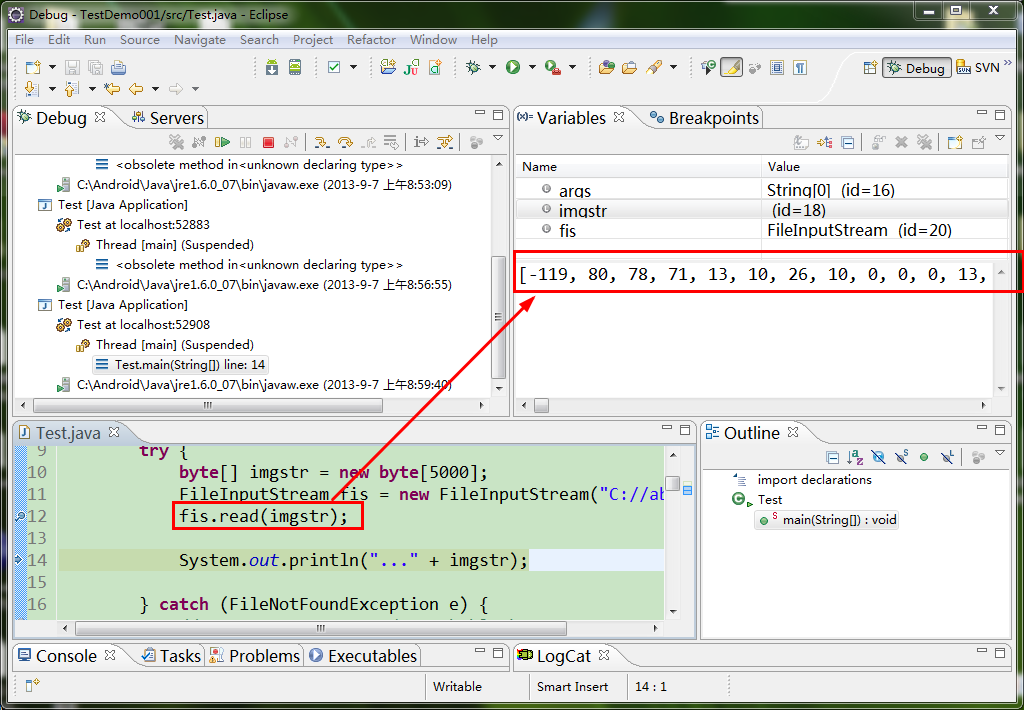The image size is (1024, 710).
Task: Click the Back navigation arrow
Action: 136,89
